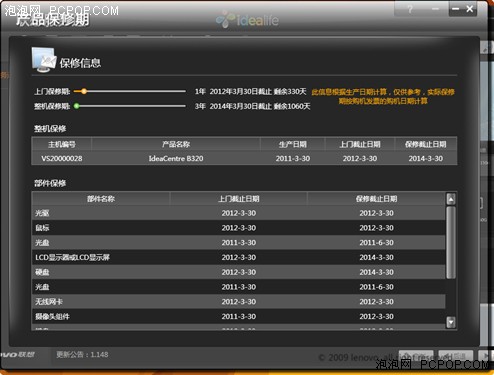Click 2014-3-30 warranty date in LCD row
The height and width of the screenshot is (375, 494).
376,257
